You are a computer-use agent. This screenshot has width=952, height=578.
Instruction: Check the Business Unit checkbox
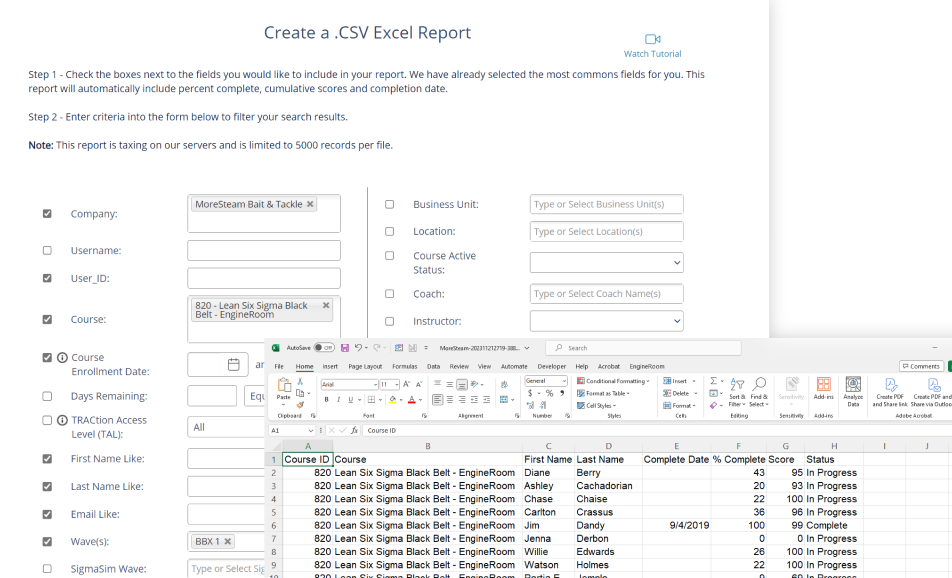[390, 205]
